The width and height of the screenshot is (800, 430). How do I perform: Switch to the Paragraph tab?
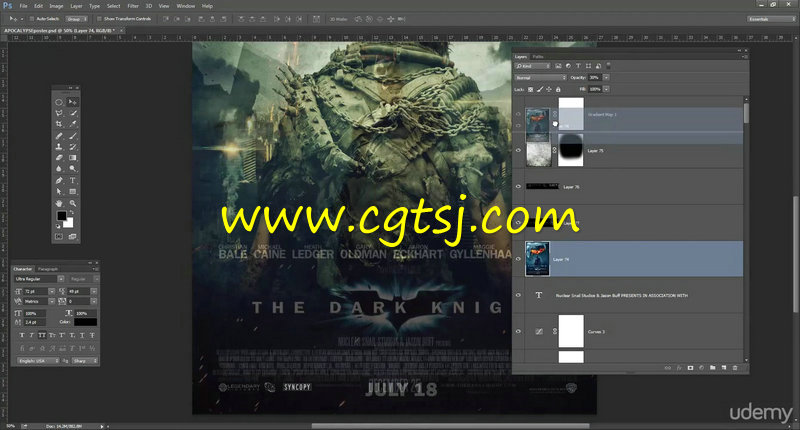point(48,269)
